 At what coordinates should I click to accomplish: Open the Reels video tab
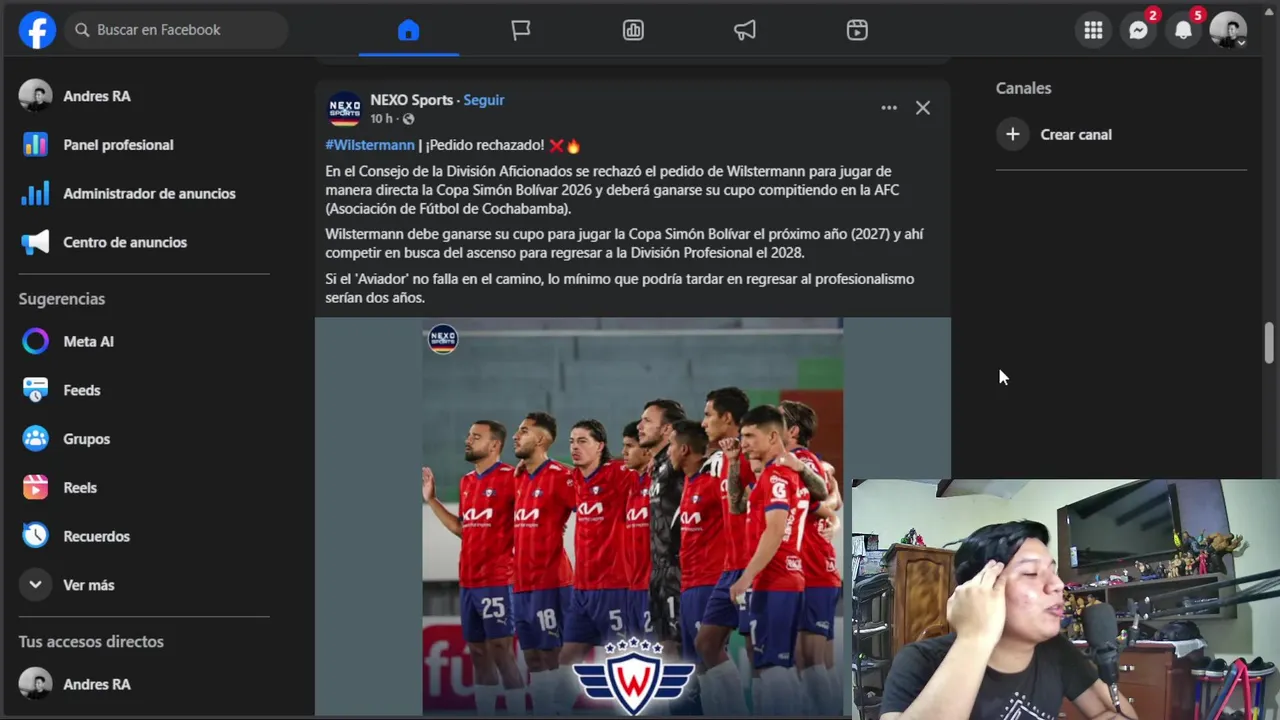[857, 30]
